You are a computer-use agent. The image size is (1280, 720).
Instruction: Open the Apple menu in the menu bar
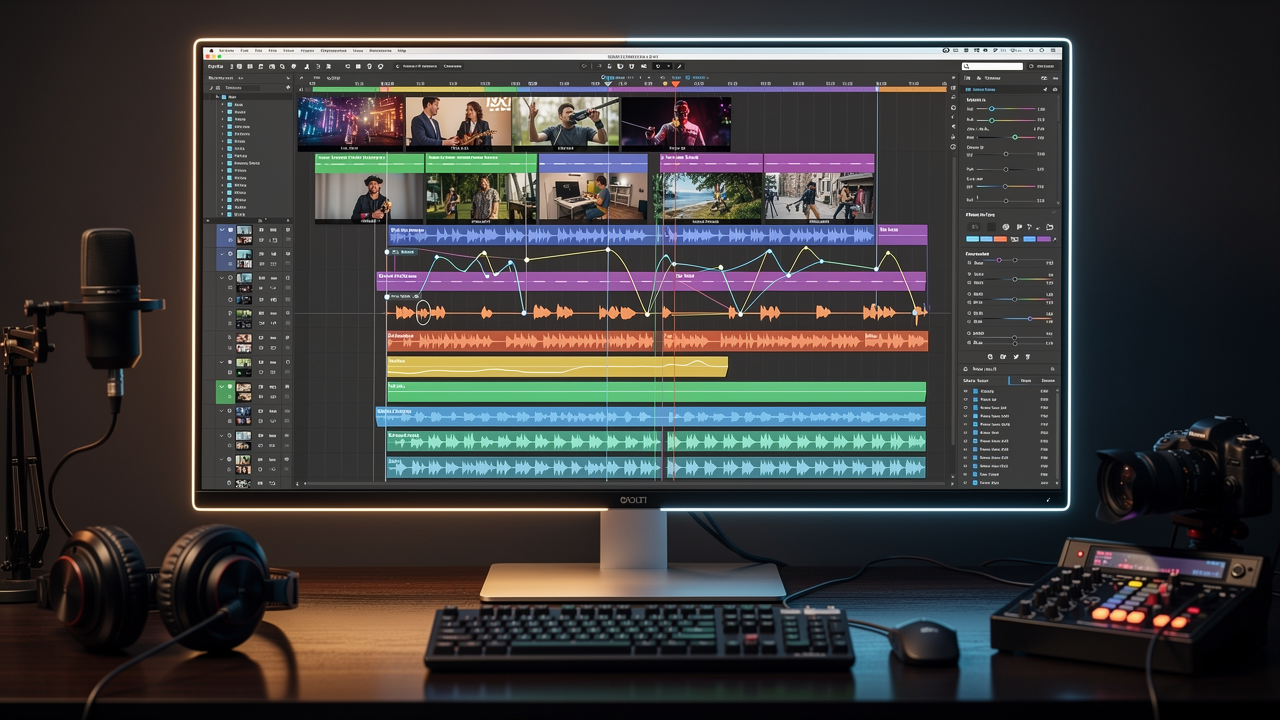click(x=210, y=50)
